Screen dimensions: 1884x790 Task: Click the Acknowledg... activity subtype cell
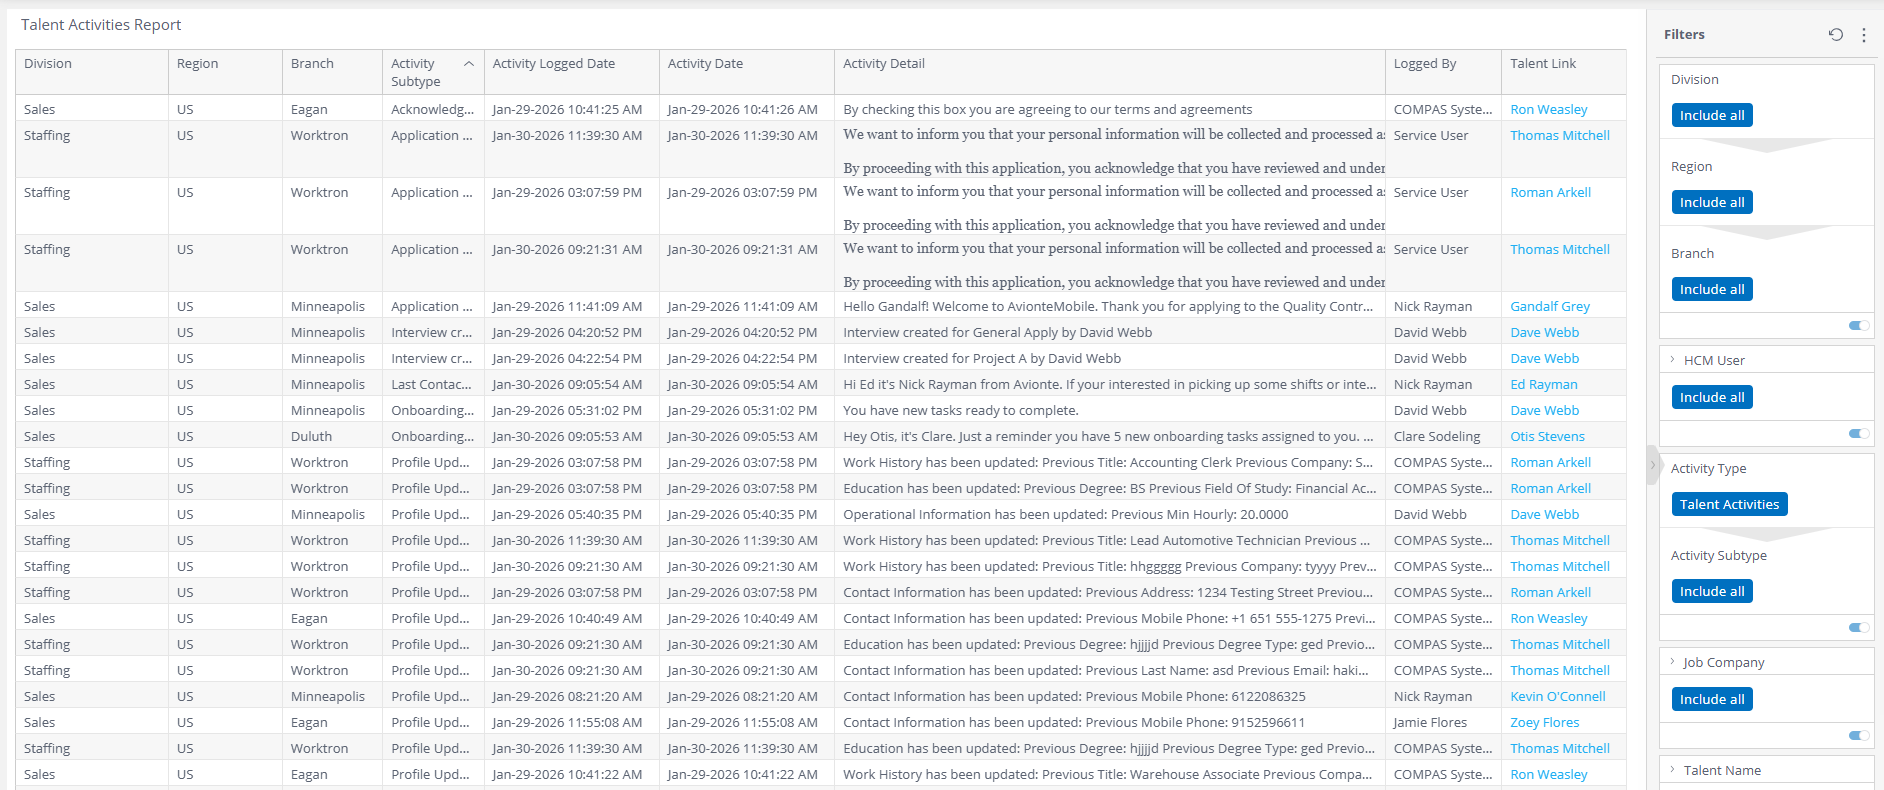pyautogui.click(x=433, y=110)
